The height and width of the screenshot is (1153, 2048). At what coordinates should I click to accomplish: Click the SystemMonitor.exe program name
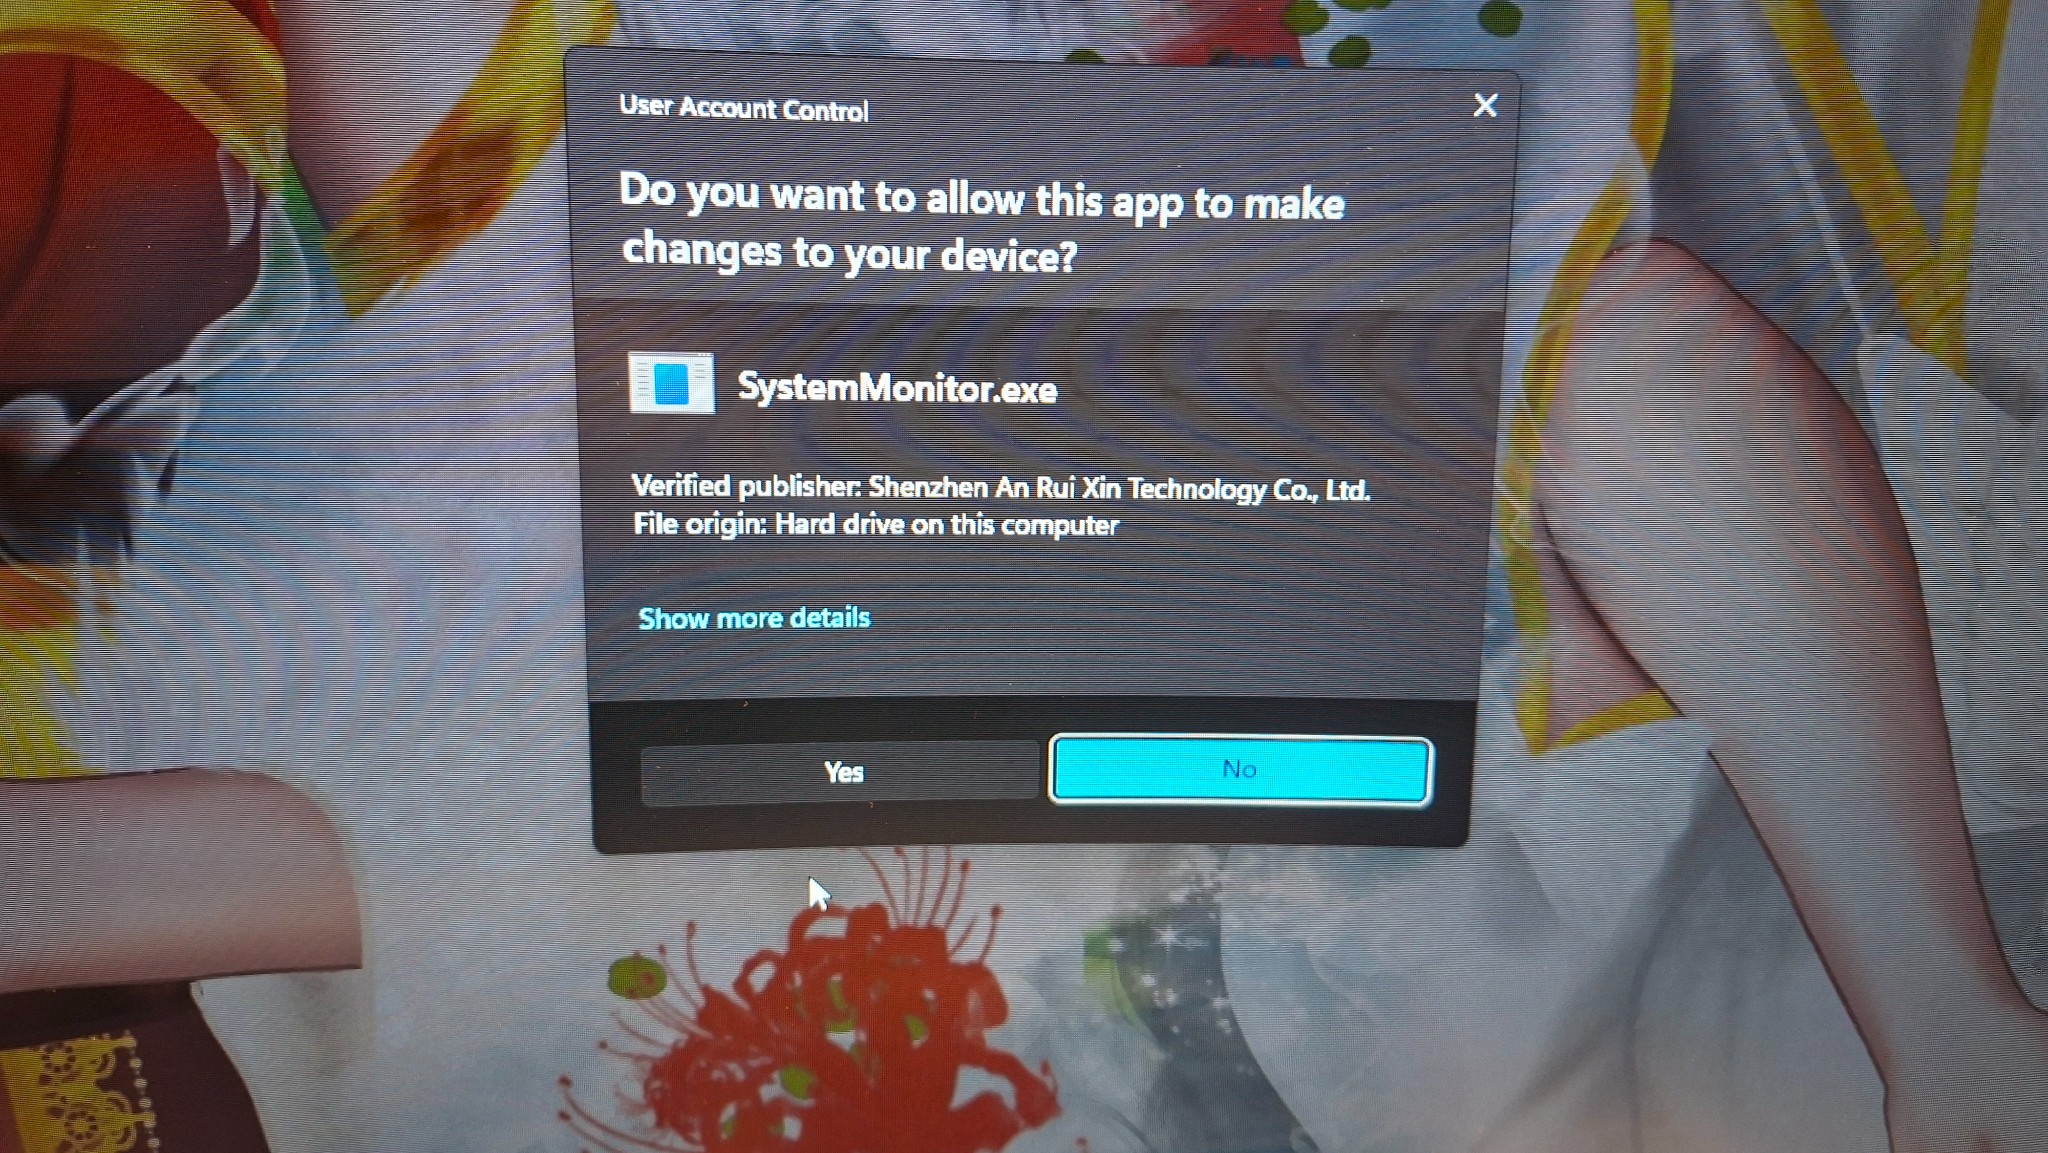pyautogui.click(x=897, y=388)
